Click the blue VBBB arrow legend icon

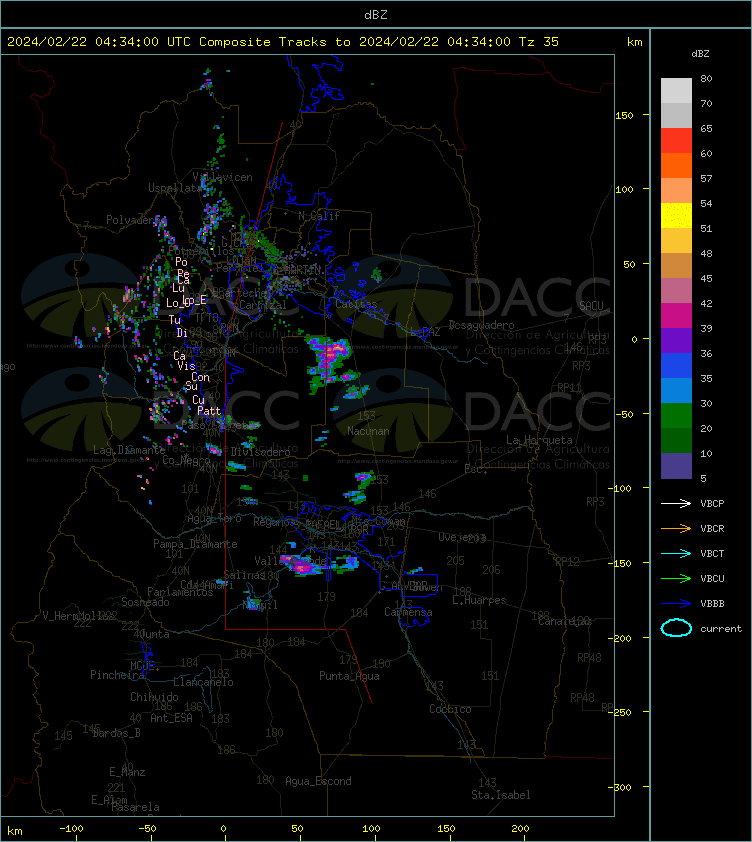(676, 604)
